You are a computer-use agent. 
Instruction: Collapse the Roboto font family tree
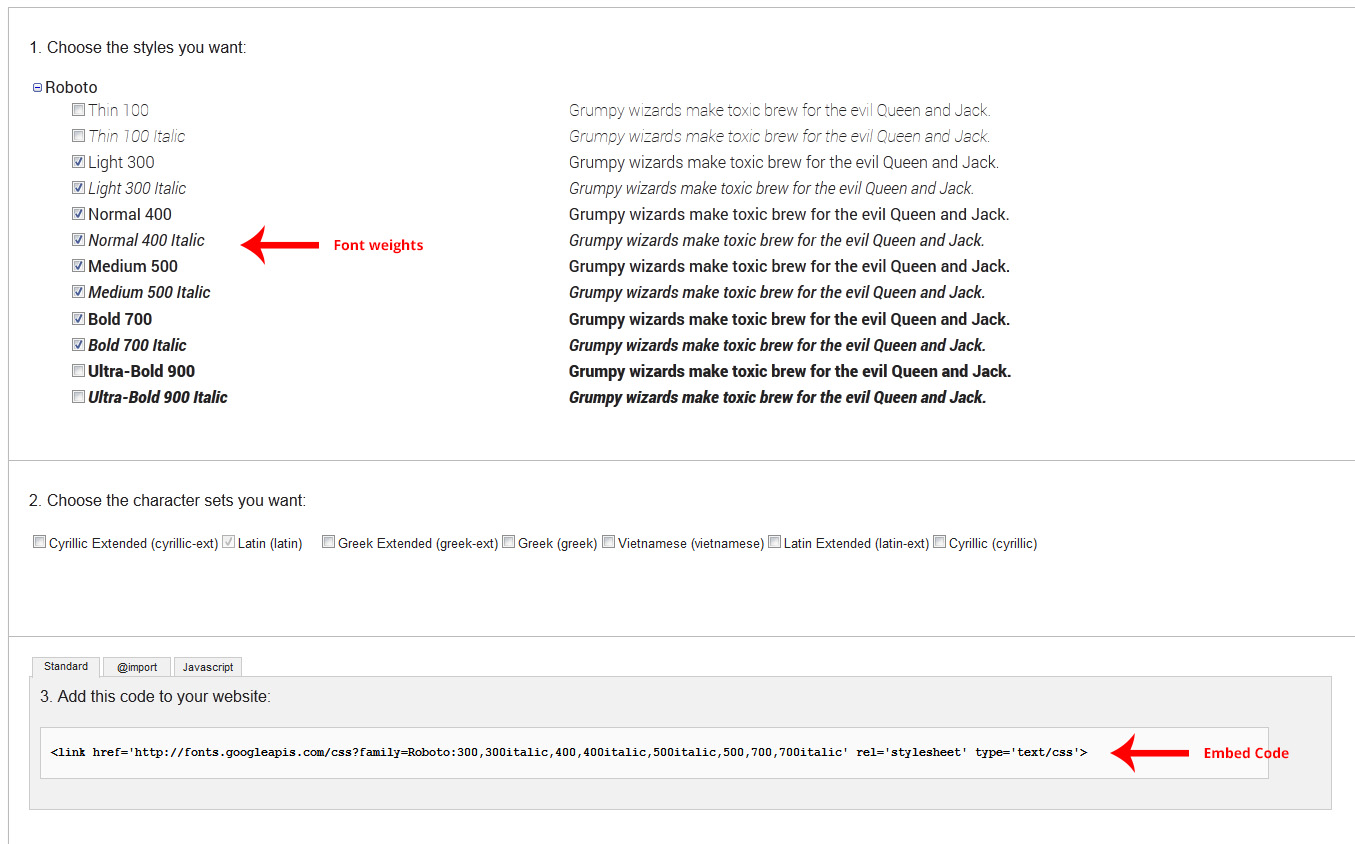[37, 88]
